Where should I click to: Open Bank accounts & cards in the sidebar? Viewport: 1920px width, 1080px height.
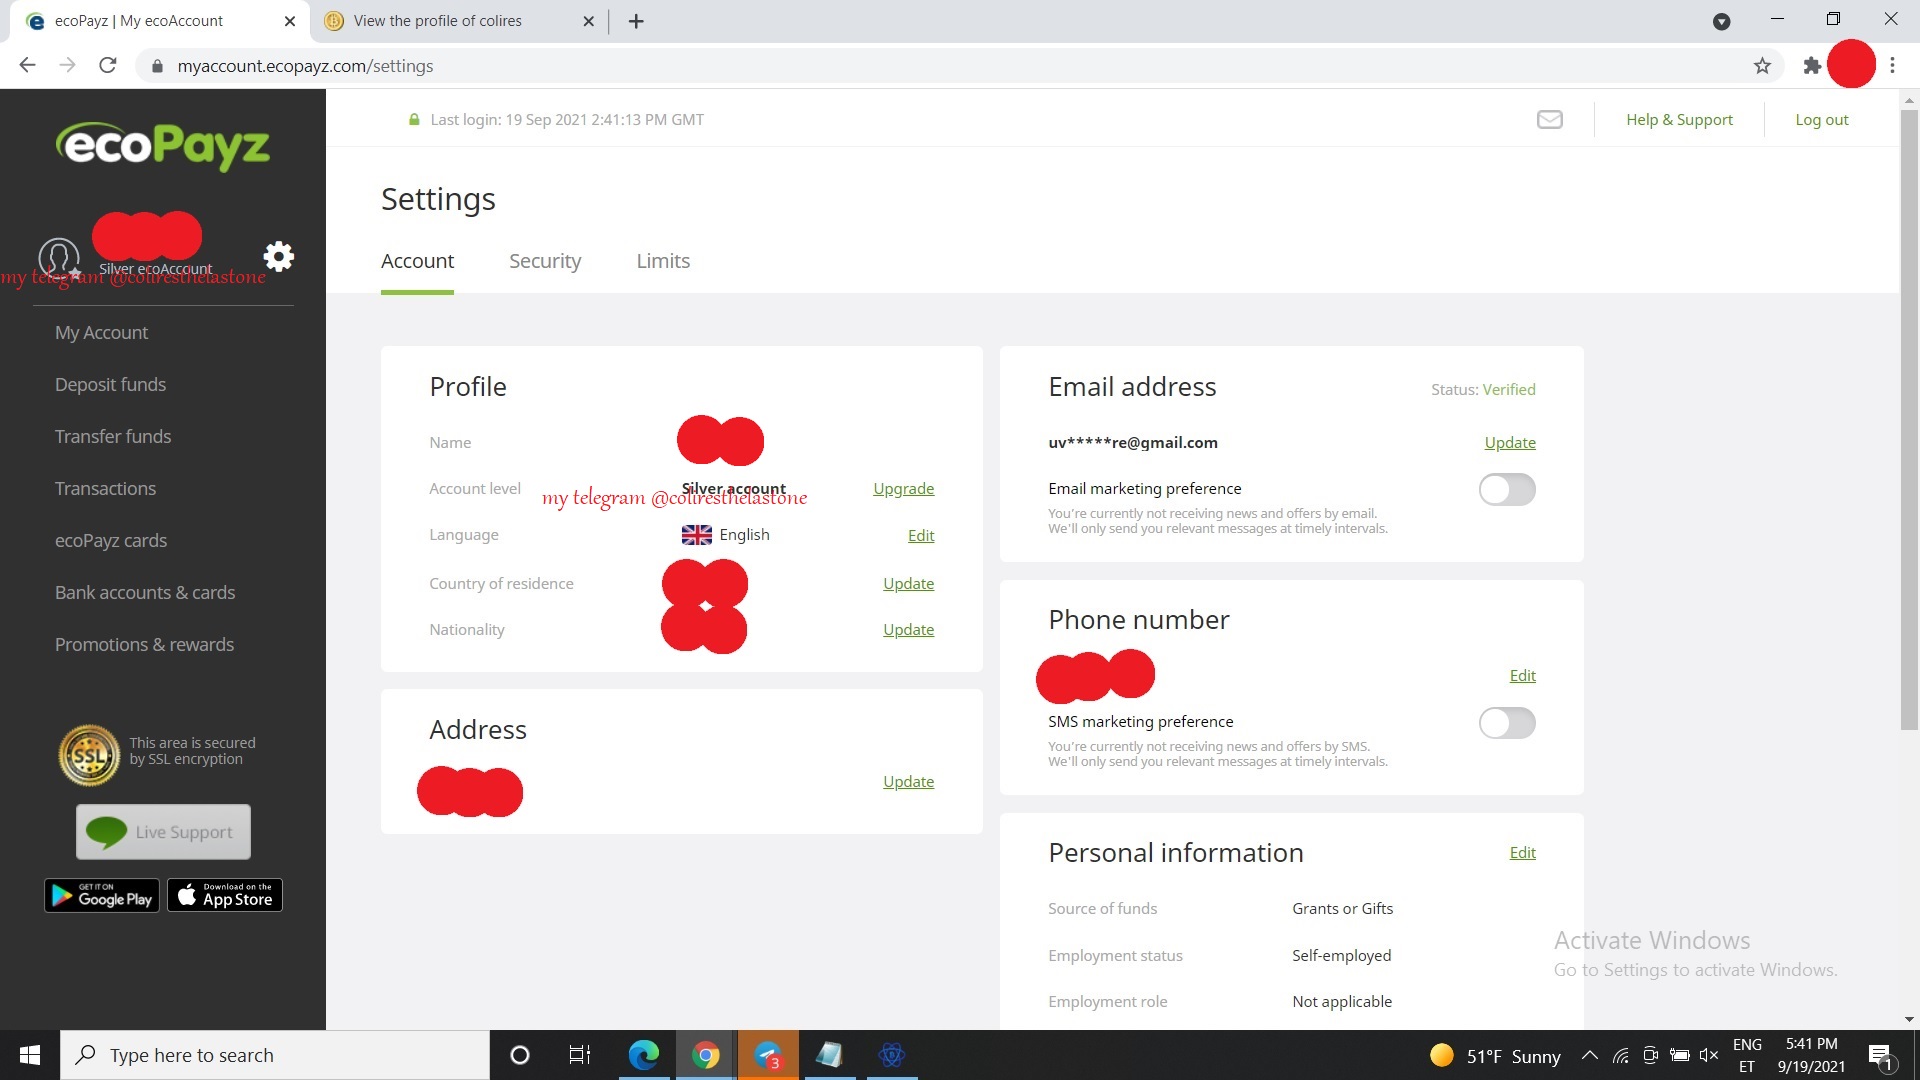tap(145, 593)
